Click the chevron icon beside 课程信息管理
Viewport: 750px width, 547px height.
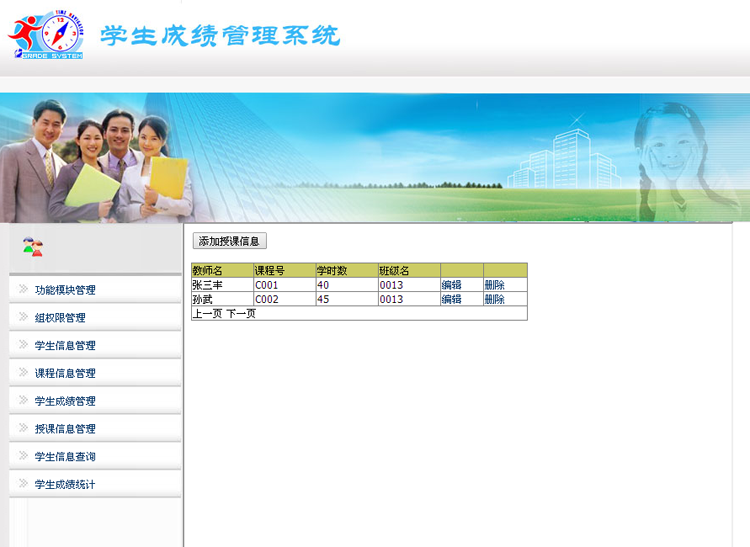point(23,372)
